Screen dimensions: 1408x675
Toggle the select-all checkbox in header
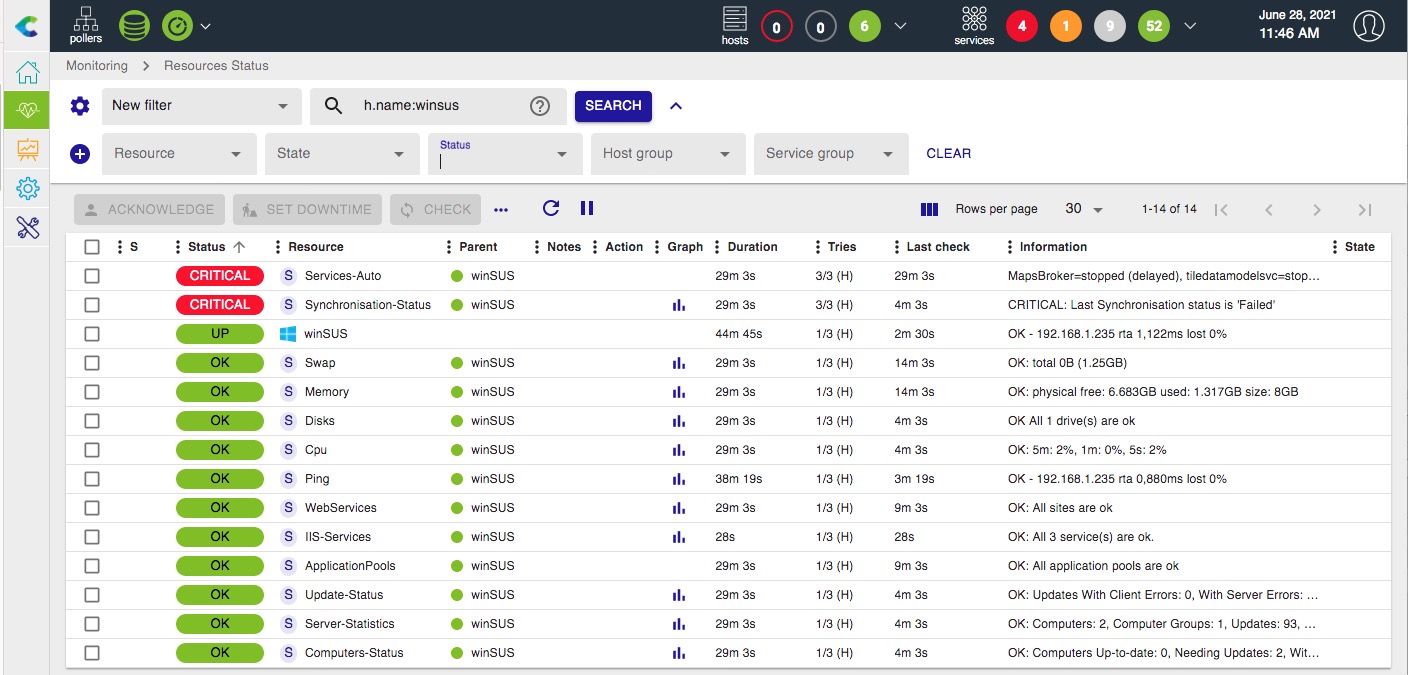tap(92, 247)
